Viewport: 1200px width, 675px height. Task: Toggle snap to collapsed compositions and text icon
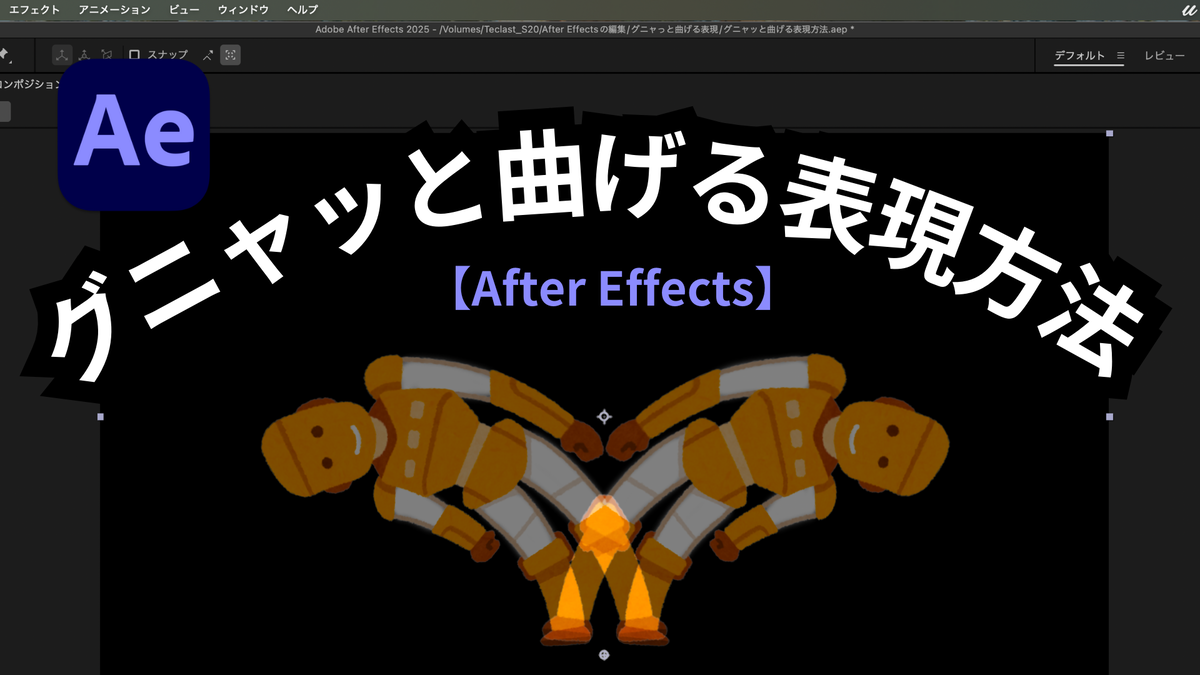point(230,55)
